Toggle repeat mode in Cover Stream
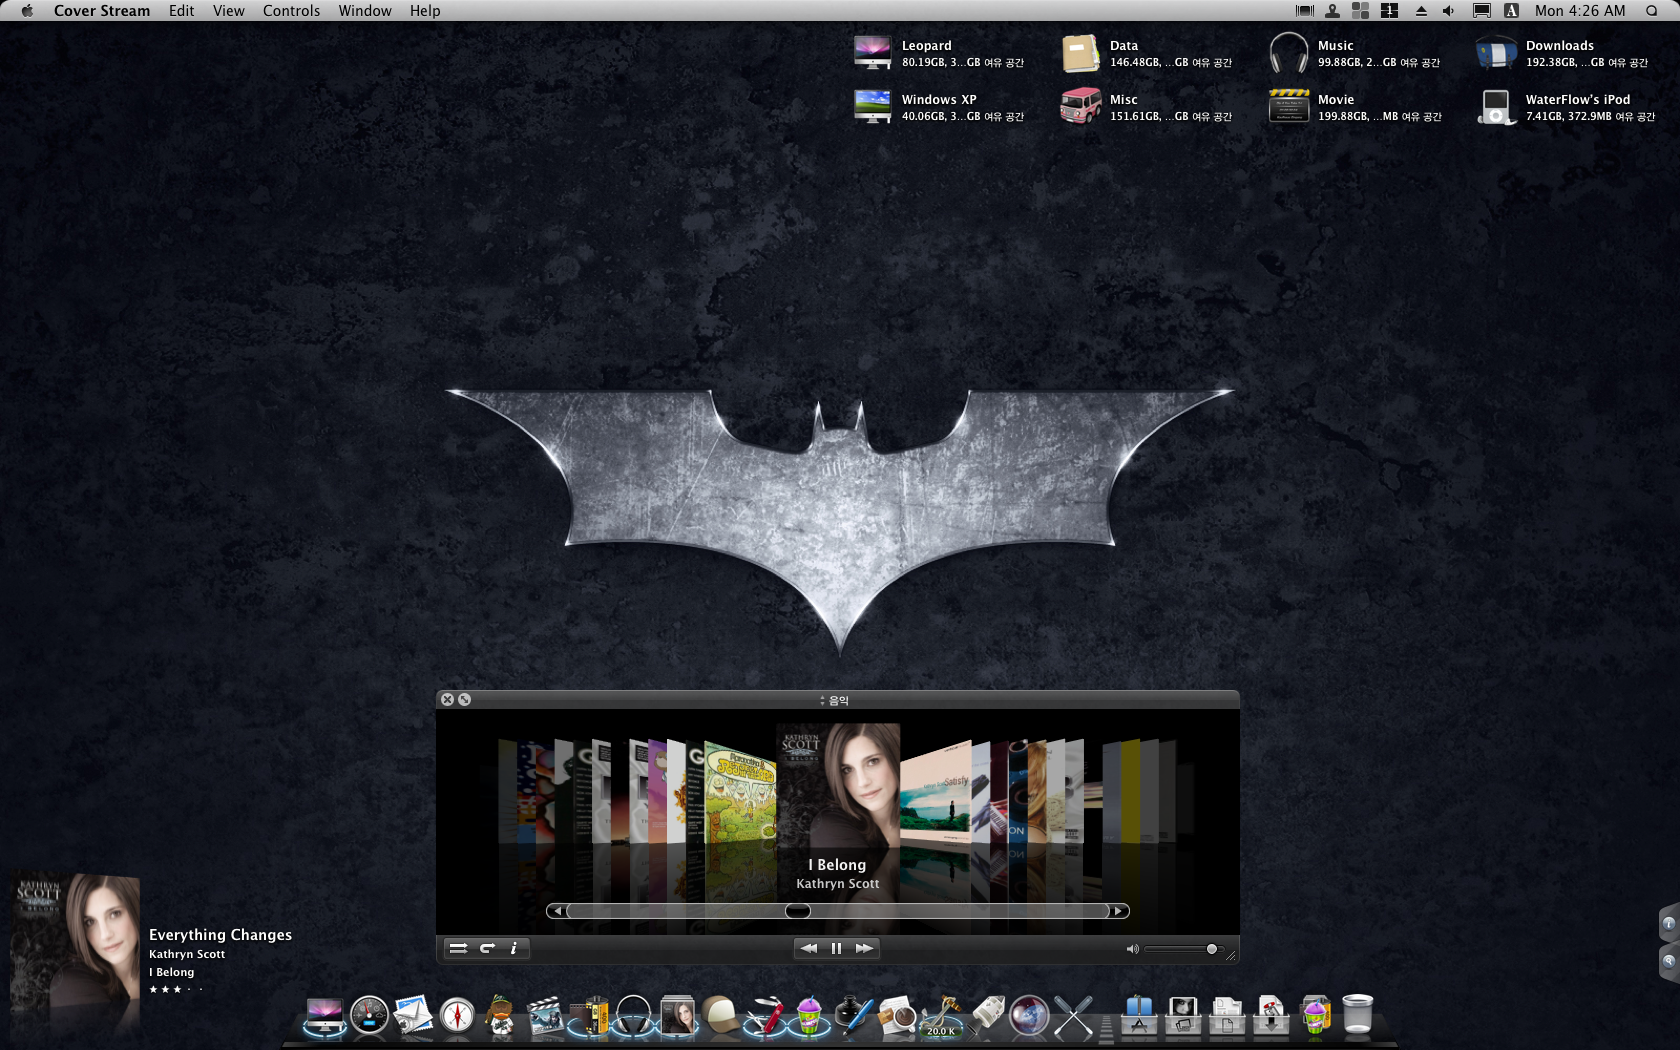Viewport: 1680px width, 1050px height. click(x=487, y=948)
